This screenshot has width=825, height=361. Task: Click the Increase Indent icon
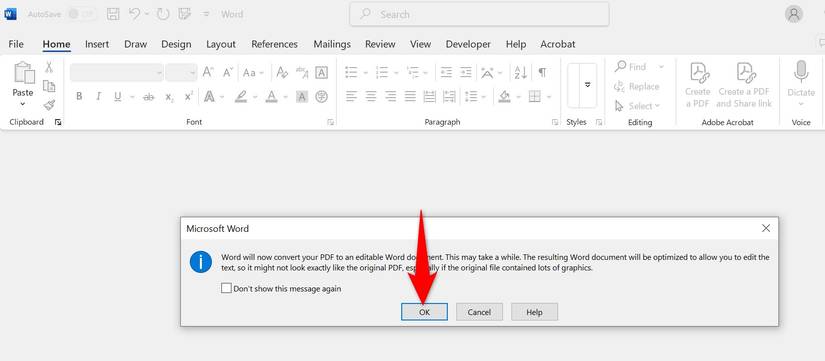click(466, 73)
